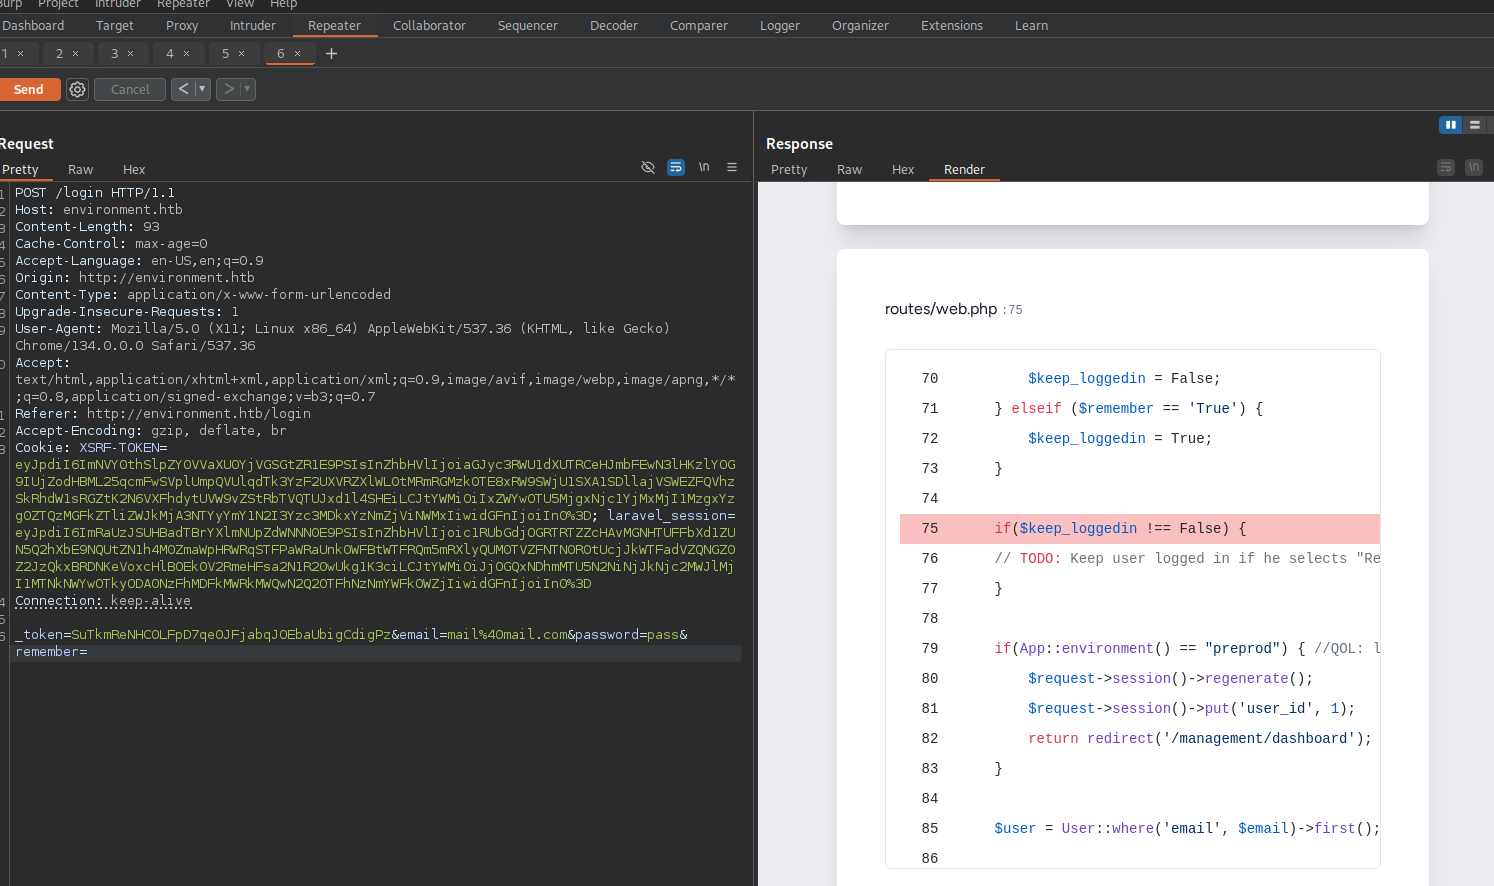Click the Content-Length: 93 header
This screenshot has width=1494, height=886.
(x=87, y=226)
